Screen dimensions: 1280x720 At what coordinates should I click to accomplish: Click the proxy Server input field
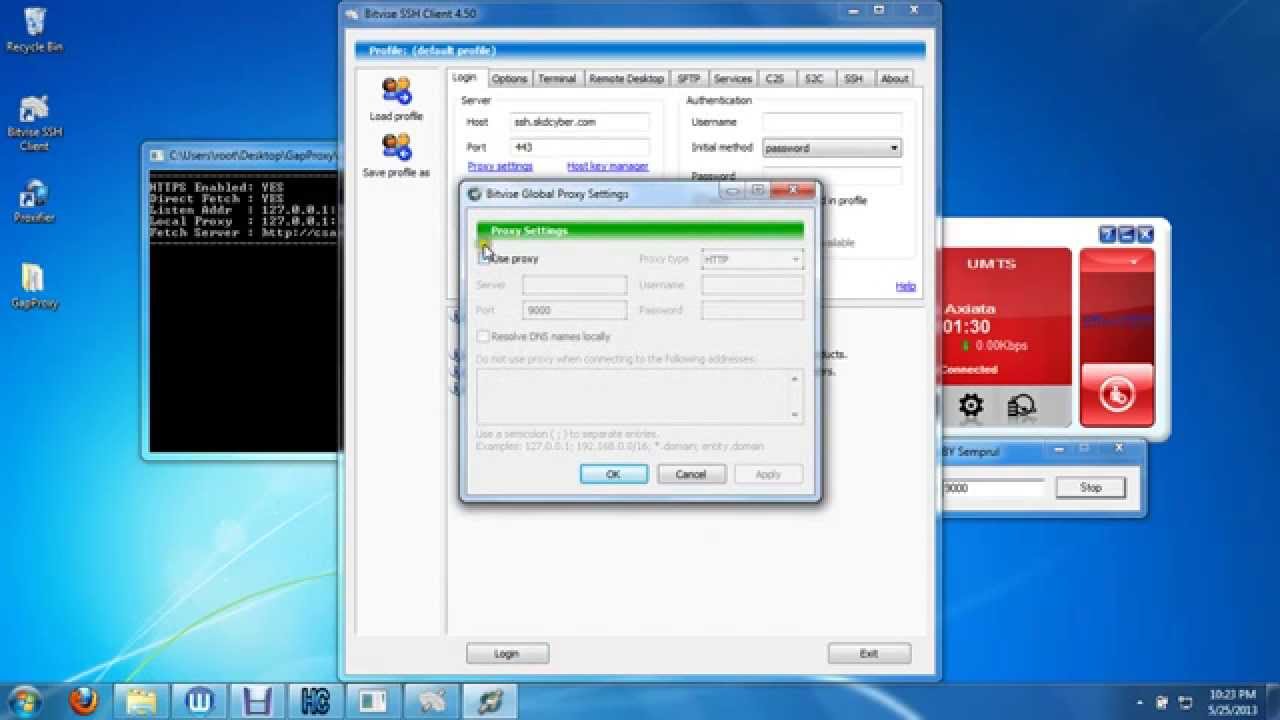pyautogui.click(x=575, y=285)
